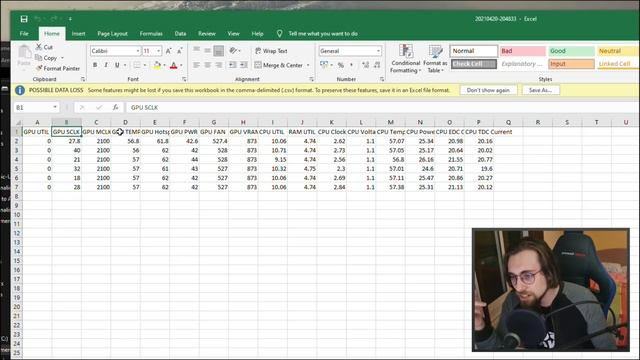Open the Fill Color dropdown arrow

[x=164, y=65]
